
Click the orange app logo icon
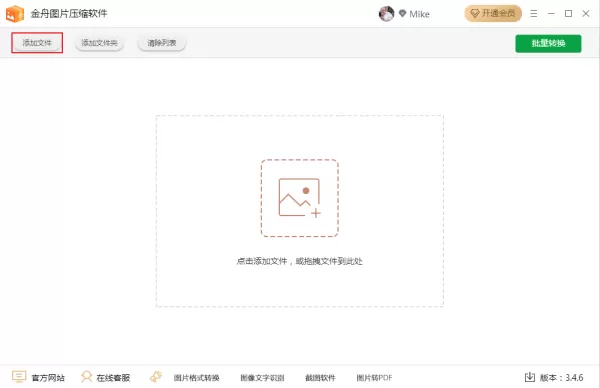pyautogui.click(x=15, y=14)
